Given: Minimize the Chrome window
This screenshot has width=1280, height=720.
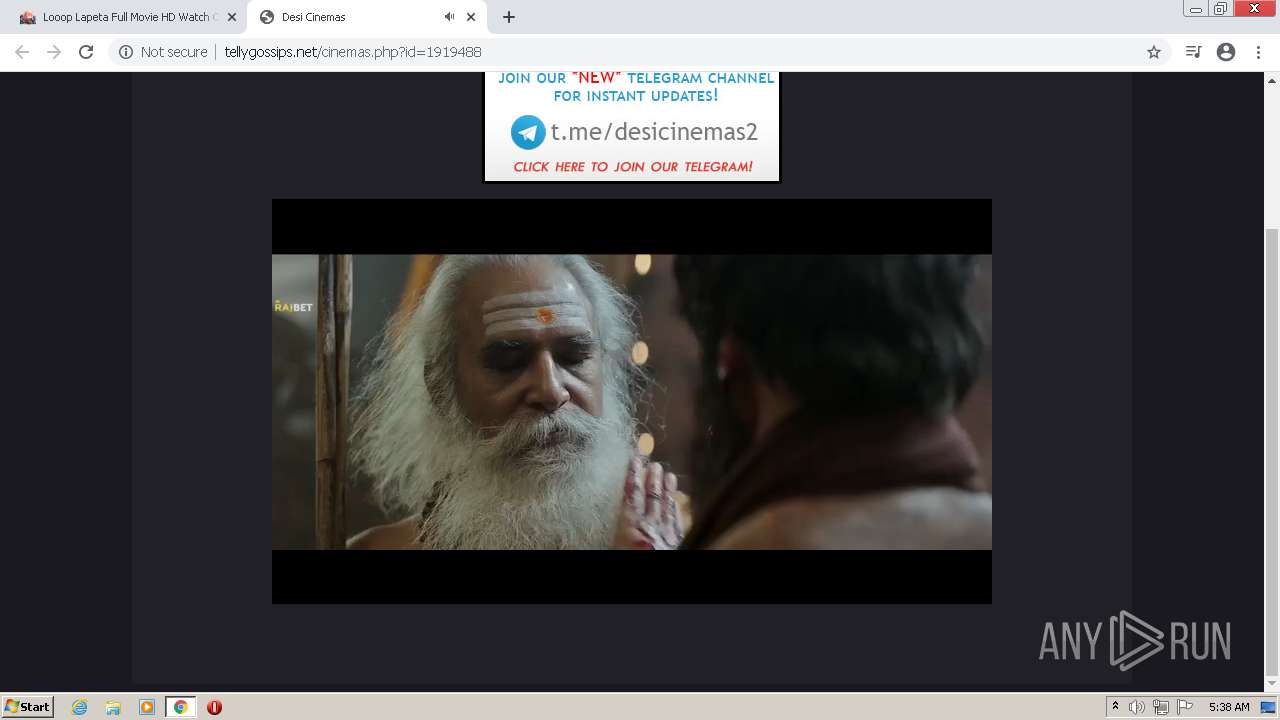Looking at the screenshot, I should pos(1195,9).
